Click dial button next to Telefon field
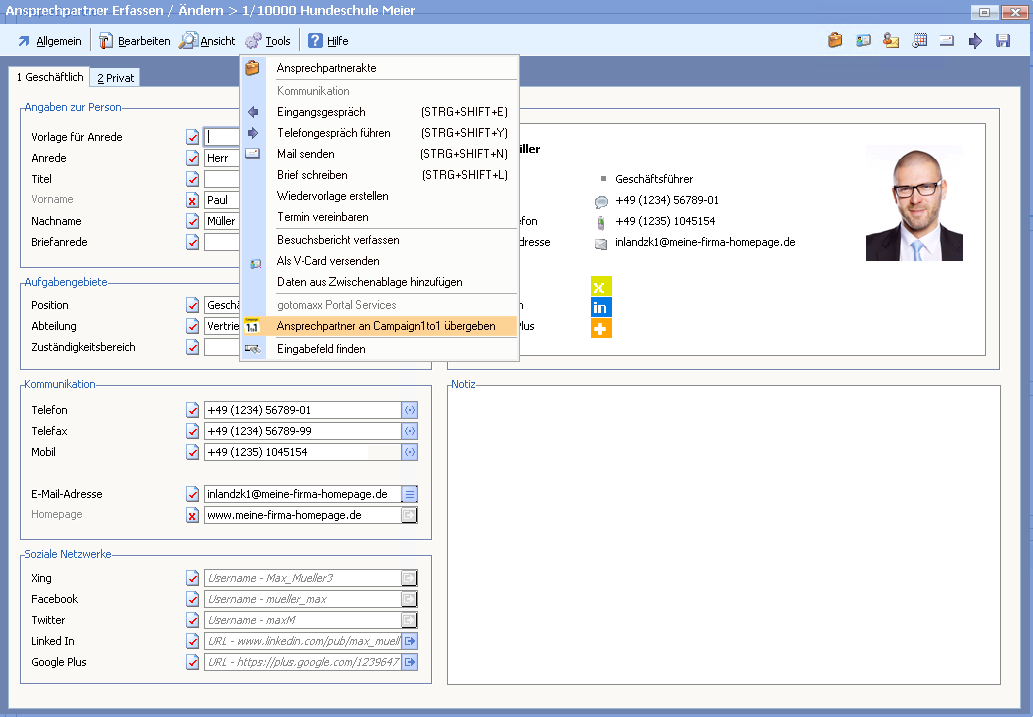1033x717 pixels. click(x=409, y=410)
